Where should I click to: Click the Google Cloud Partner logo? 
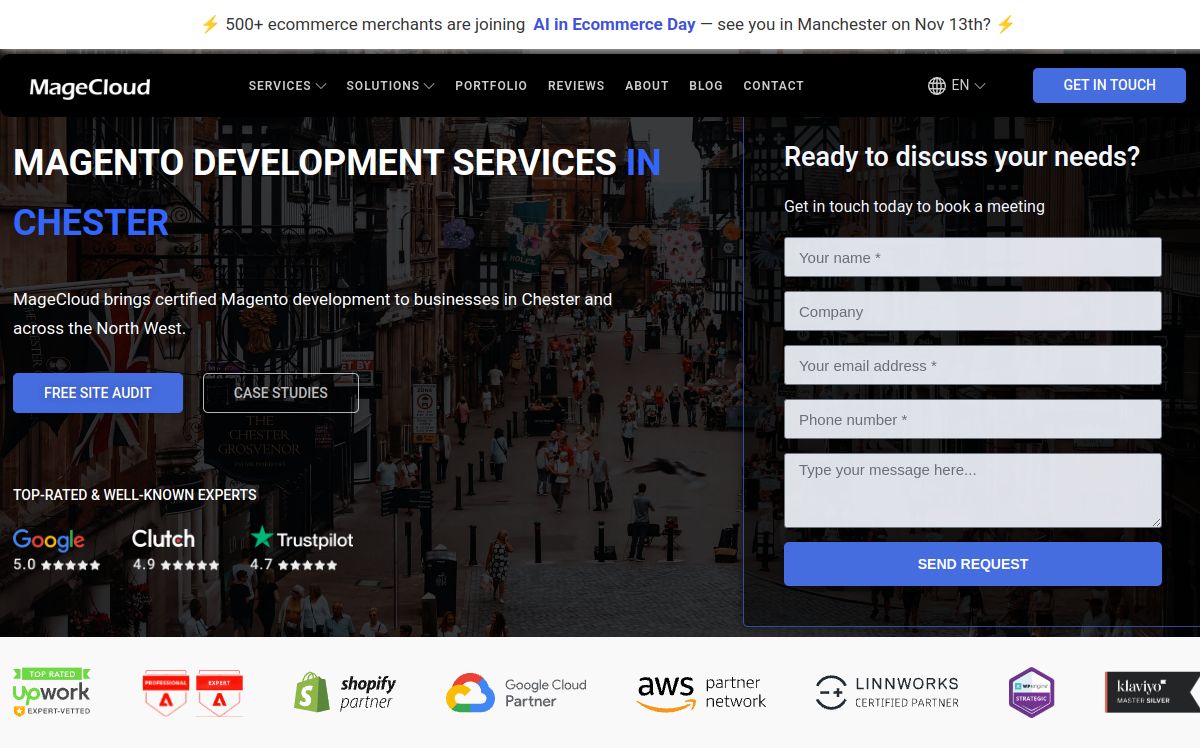(x=516, y=693)
